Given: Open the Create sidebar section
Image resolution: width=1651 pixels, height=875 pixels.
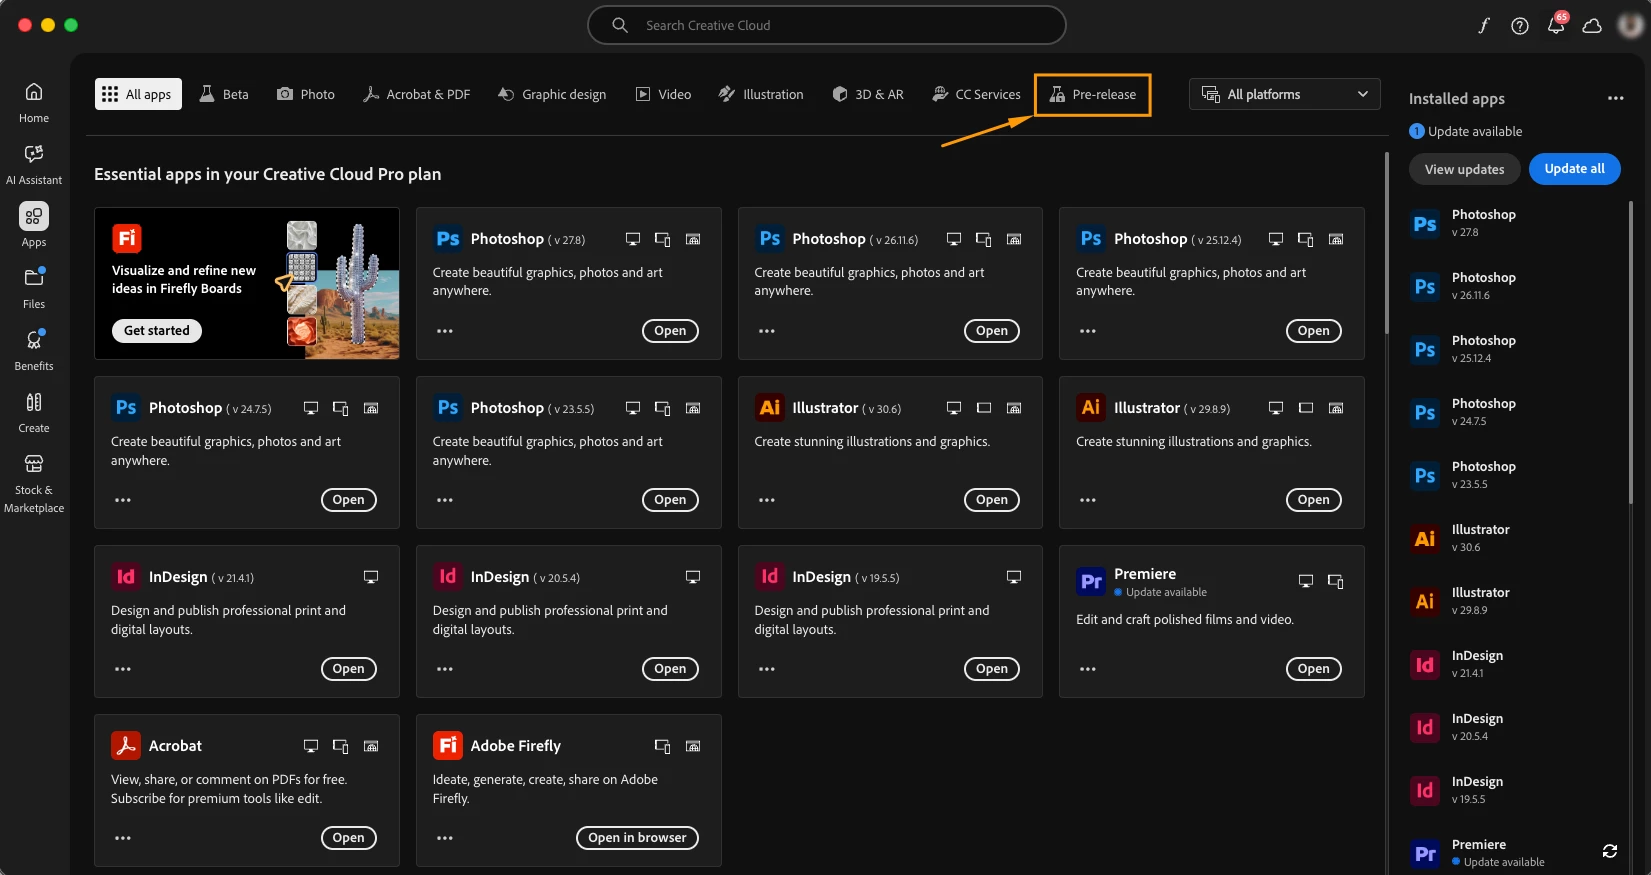Looking at the screenshot, I should click(34, 413).
